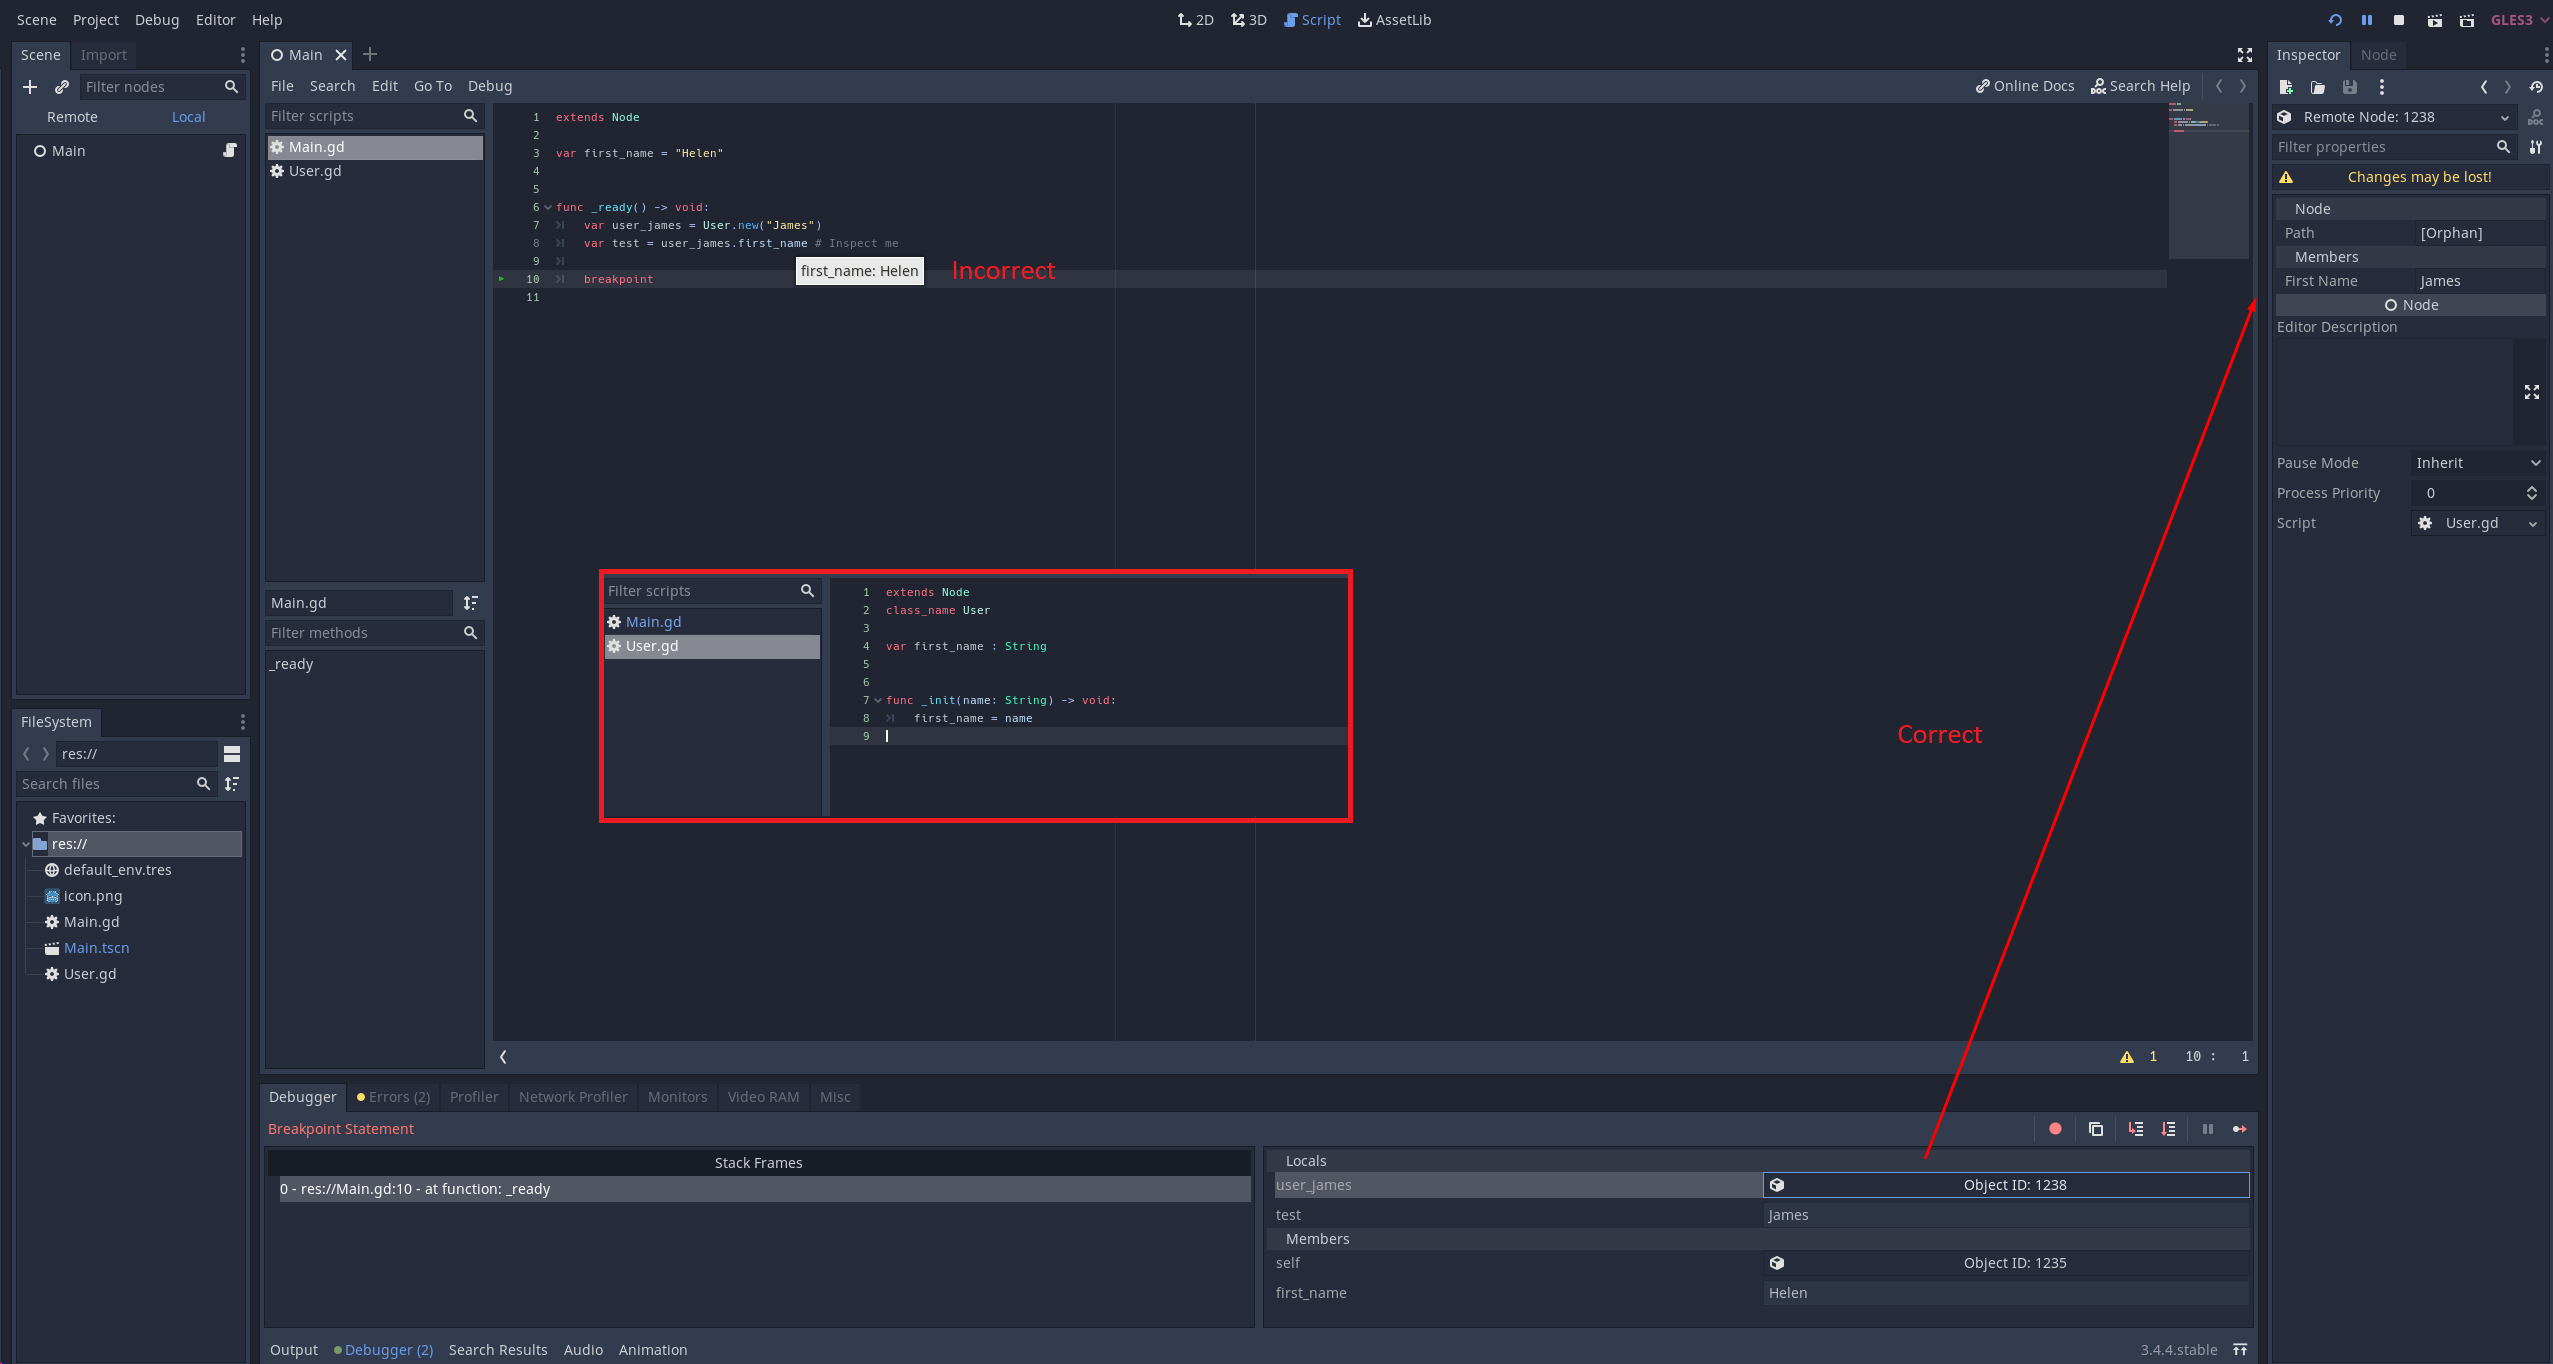
Task: Instance a child scene in the Scene panel
Action: (62, 87)
